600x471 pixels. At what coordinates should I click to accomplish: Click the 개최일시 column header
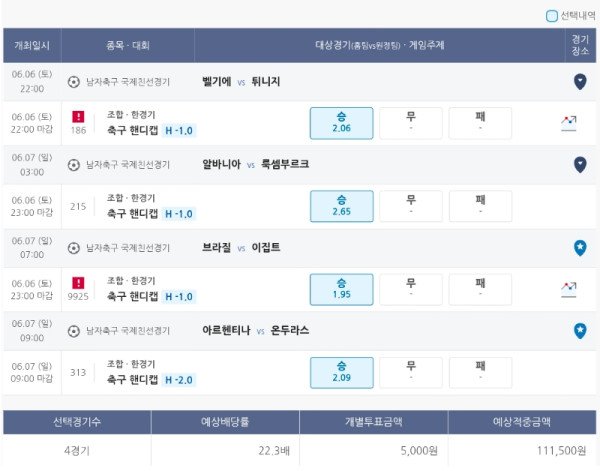[32, 46]
